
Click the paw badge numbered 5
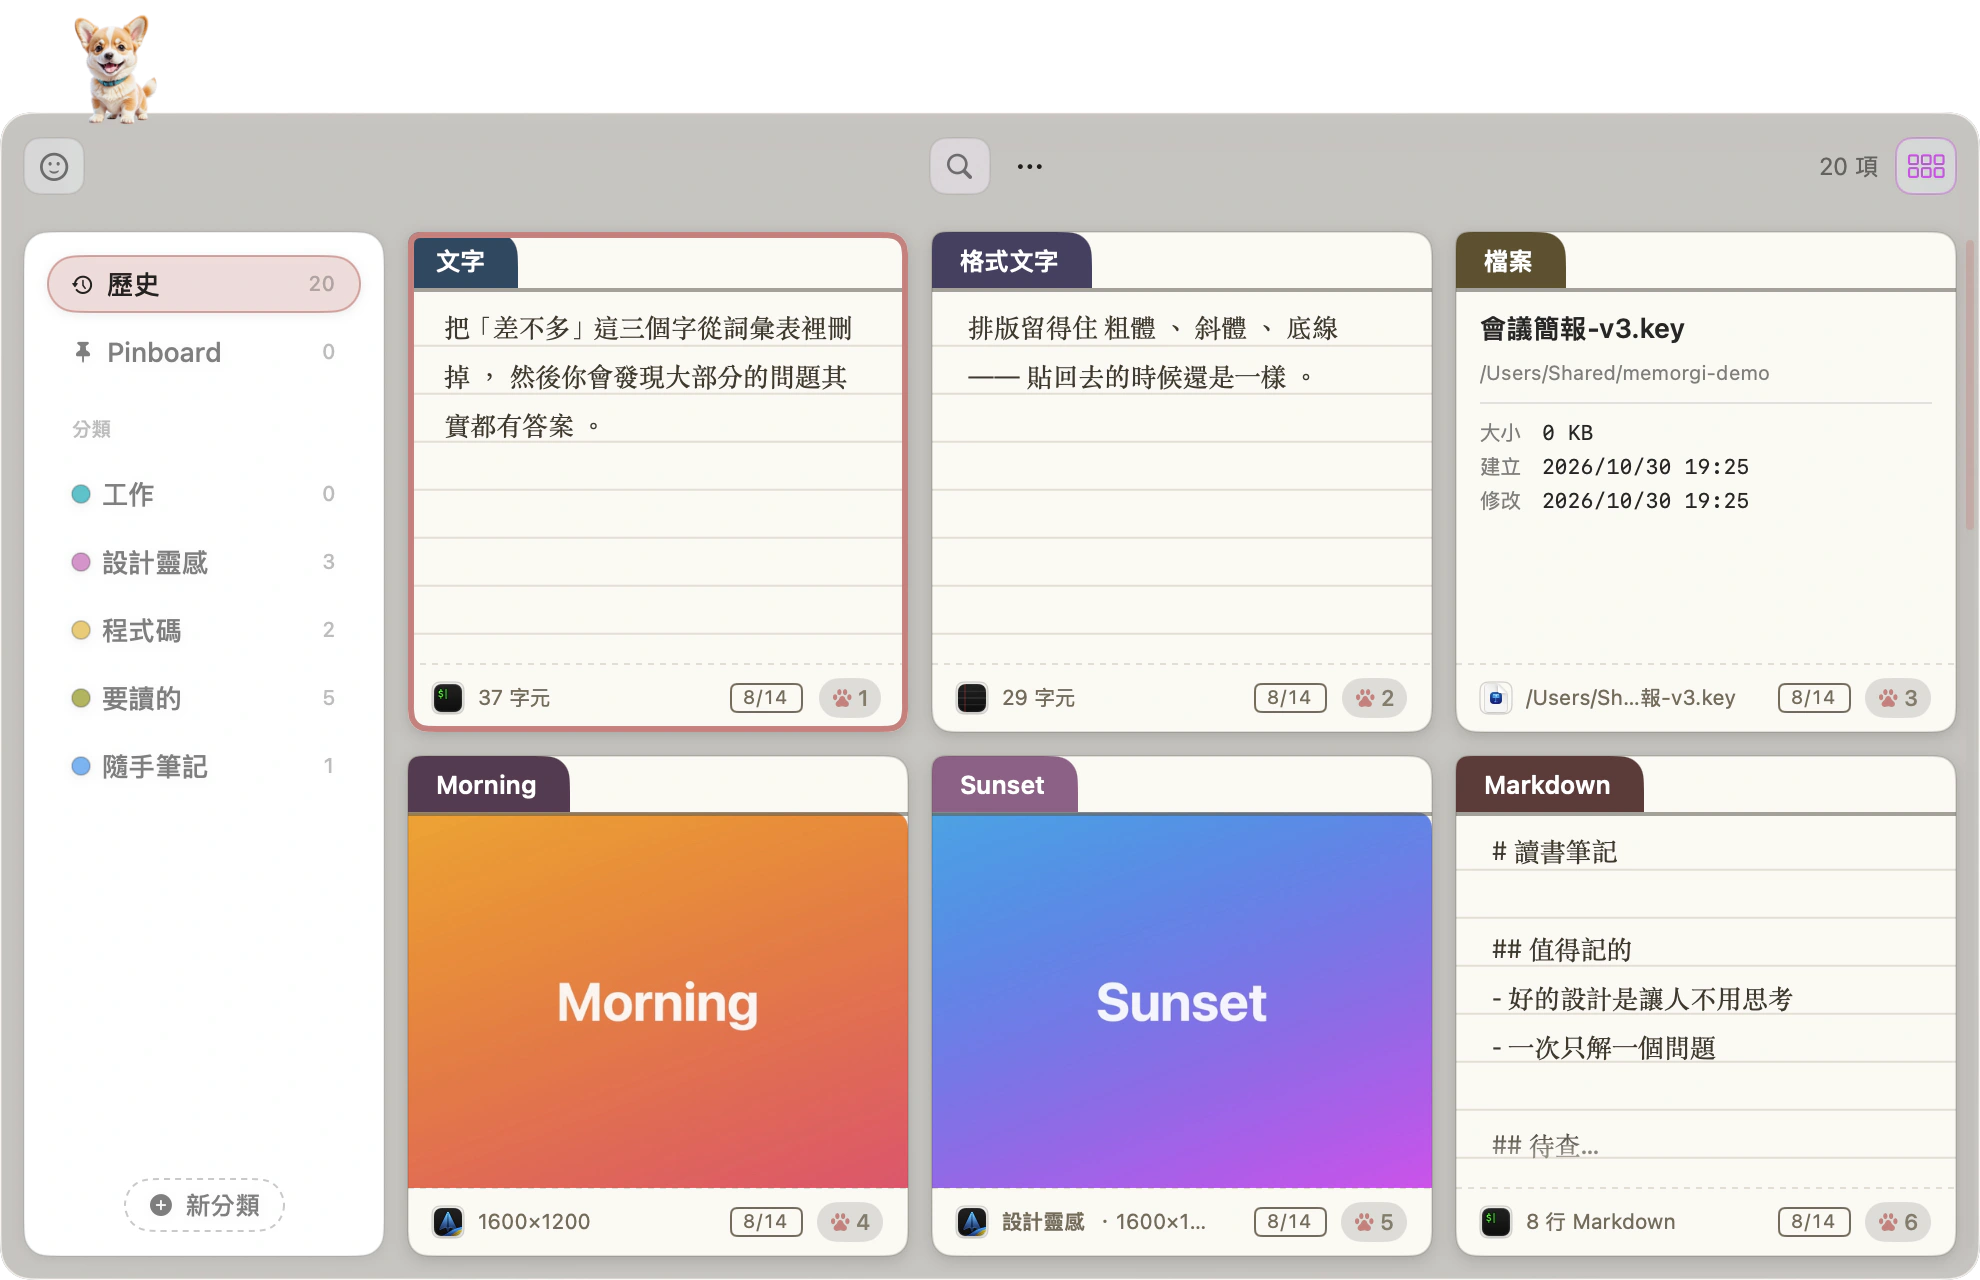1374,1222
